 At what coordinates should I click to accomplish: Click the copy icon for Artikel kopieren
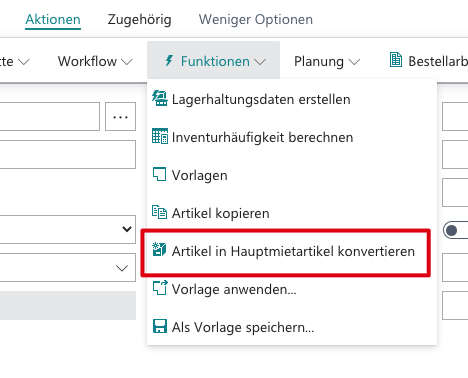(159, 212)
